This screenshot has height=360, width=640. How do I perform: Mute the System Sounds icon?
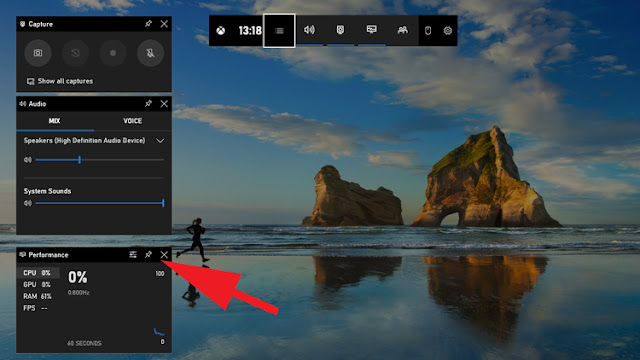tap(28, 203)
